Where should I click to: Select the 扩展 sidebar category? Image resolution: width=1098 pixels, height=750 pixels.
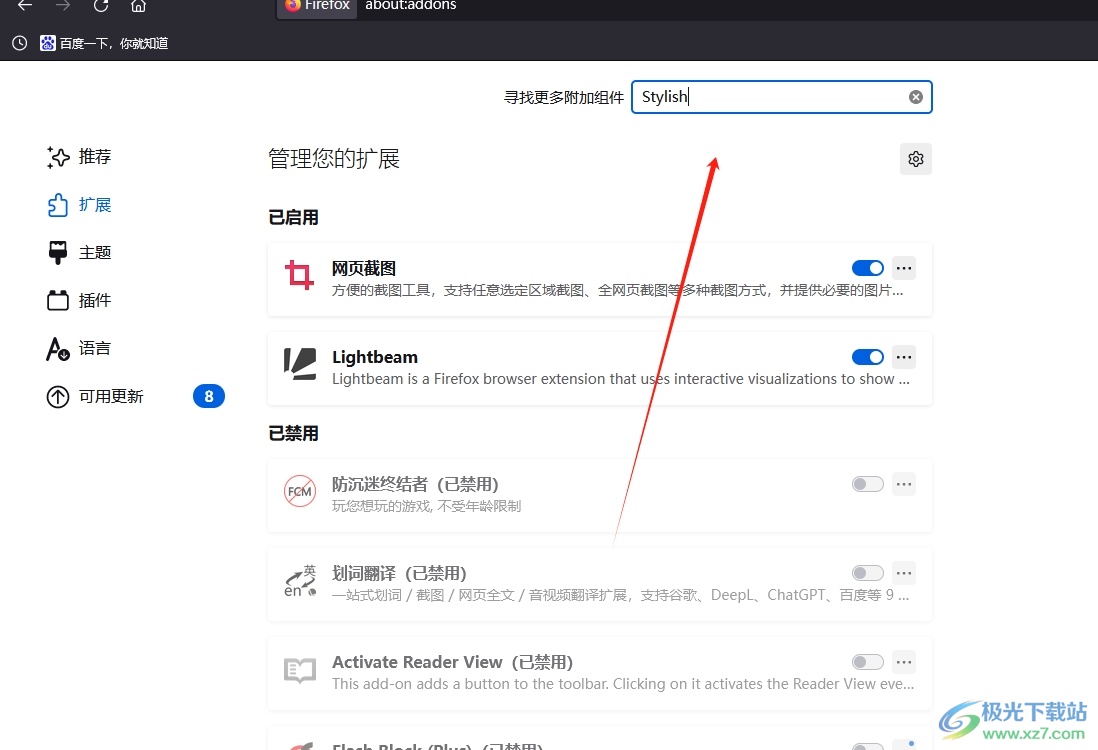coord(79,204)
